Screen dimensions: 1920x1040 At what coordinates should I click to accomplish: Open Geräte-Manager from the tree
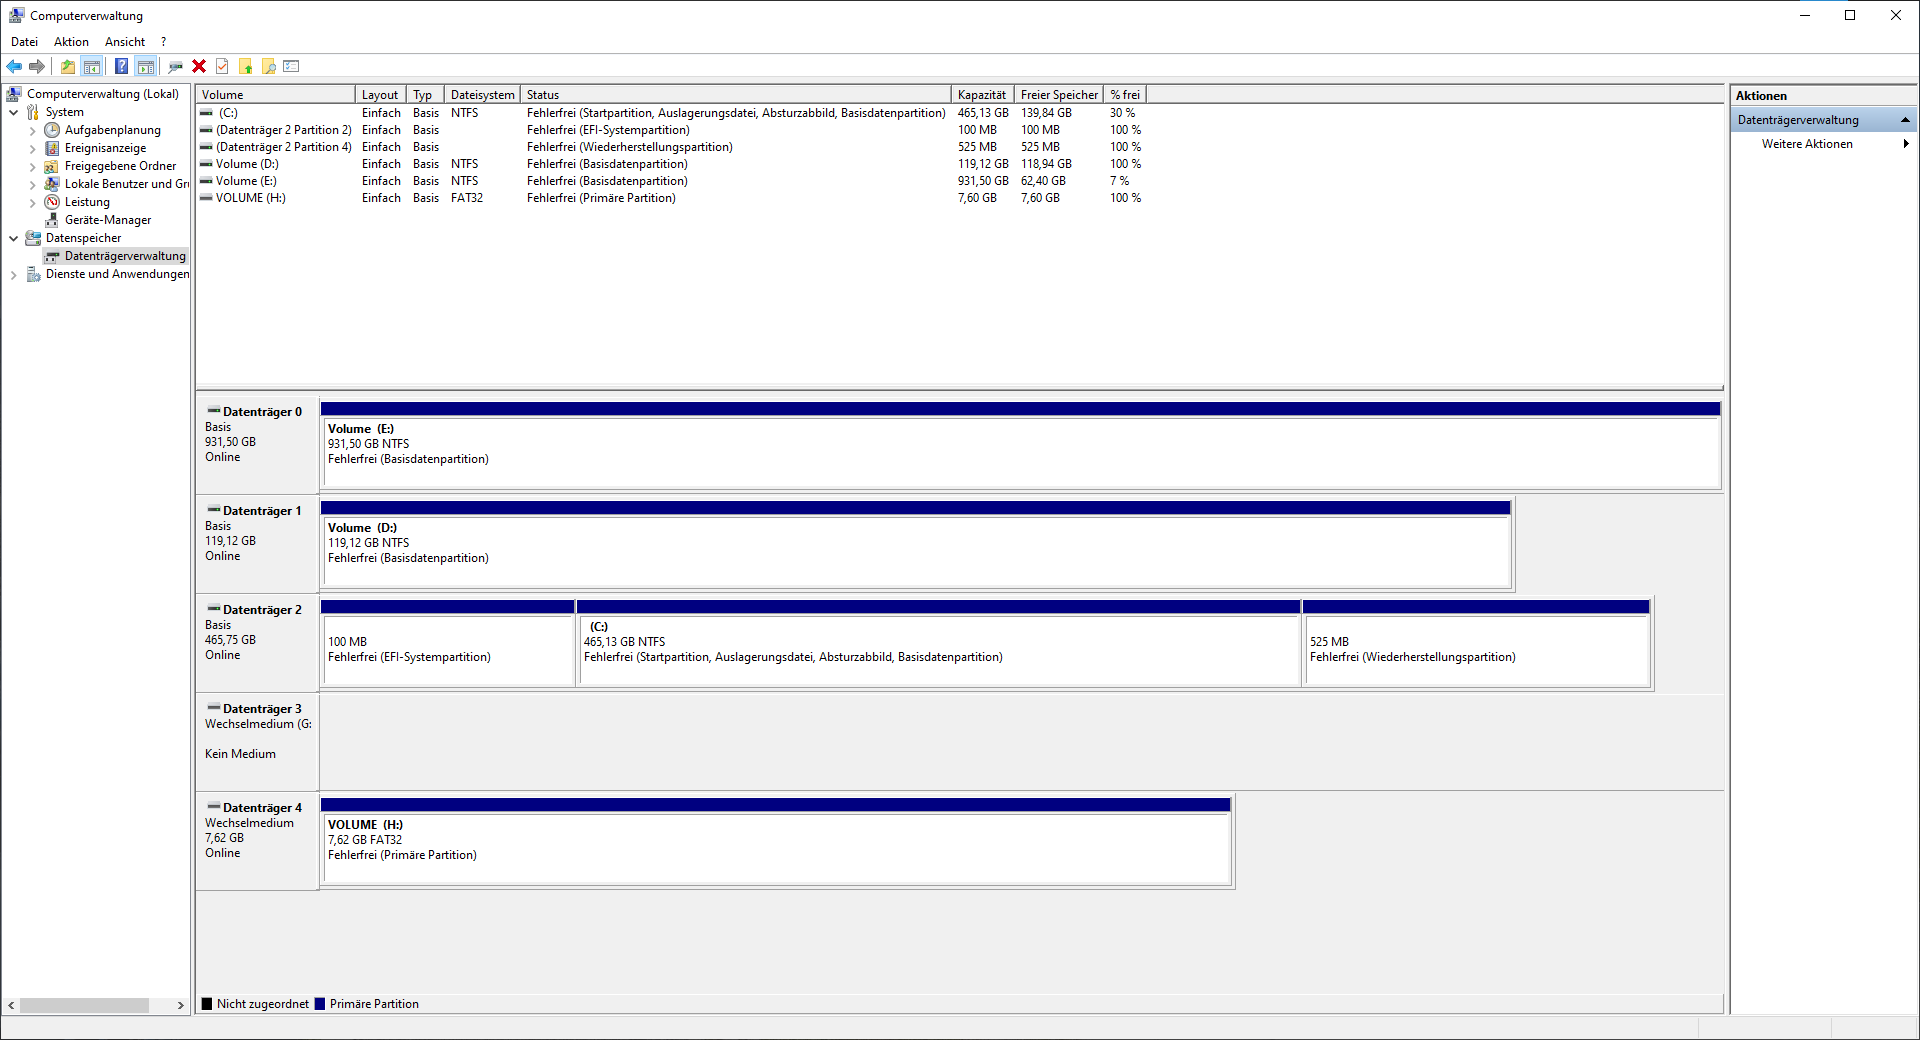pos(108,220)
